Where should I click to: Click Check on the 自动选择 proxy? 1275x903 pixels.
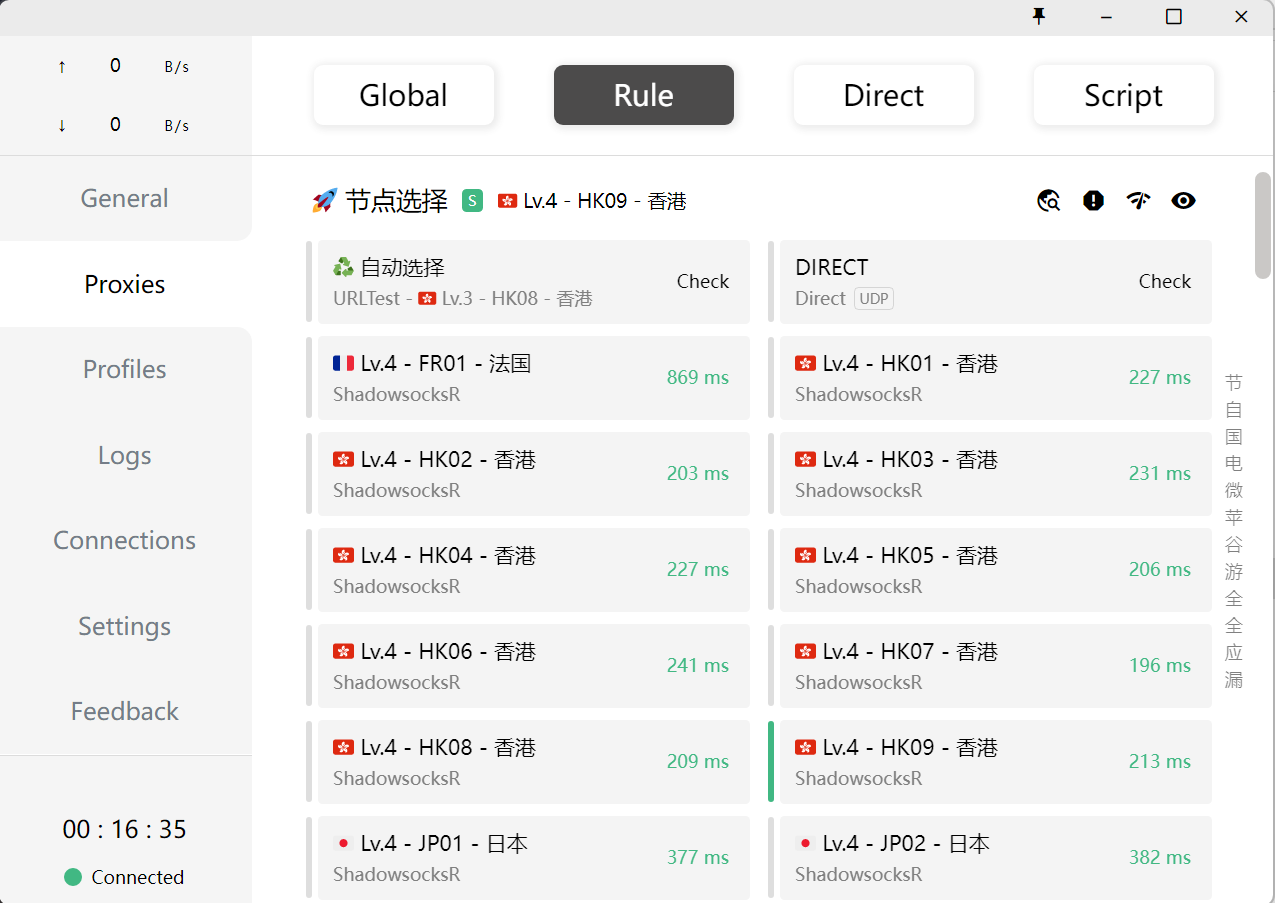tap(702, 282)
